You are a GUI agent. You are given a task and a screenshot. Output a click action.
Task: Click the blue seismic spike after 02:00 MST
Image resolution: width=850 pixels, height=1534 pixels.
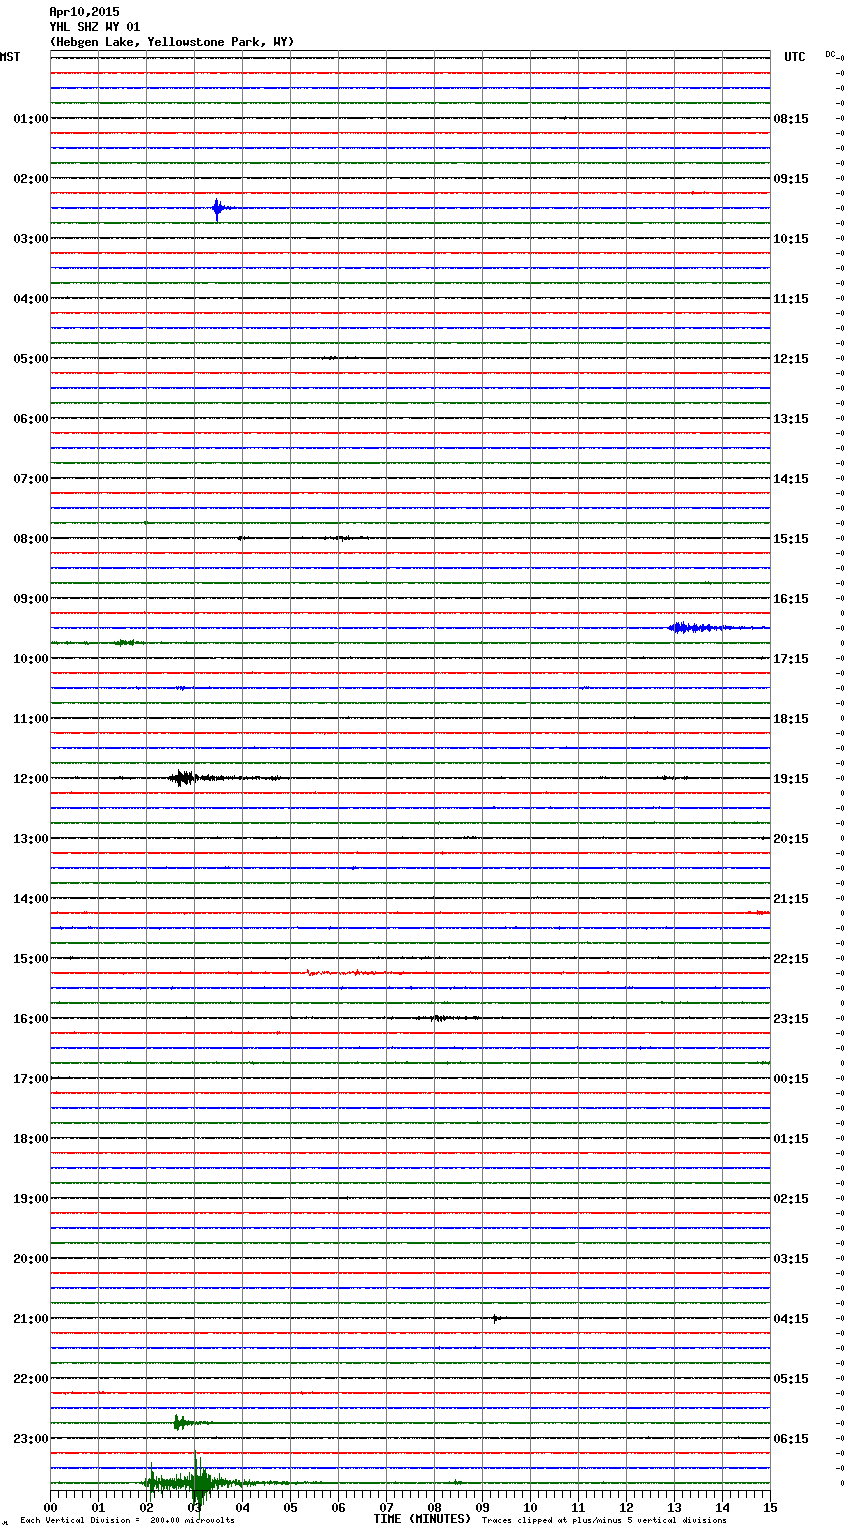218,208
